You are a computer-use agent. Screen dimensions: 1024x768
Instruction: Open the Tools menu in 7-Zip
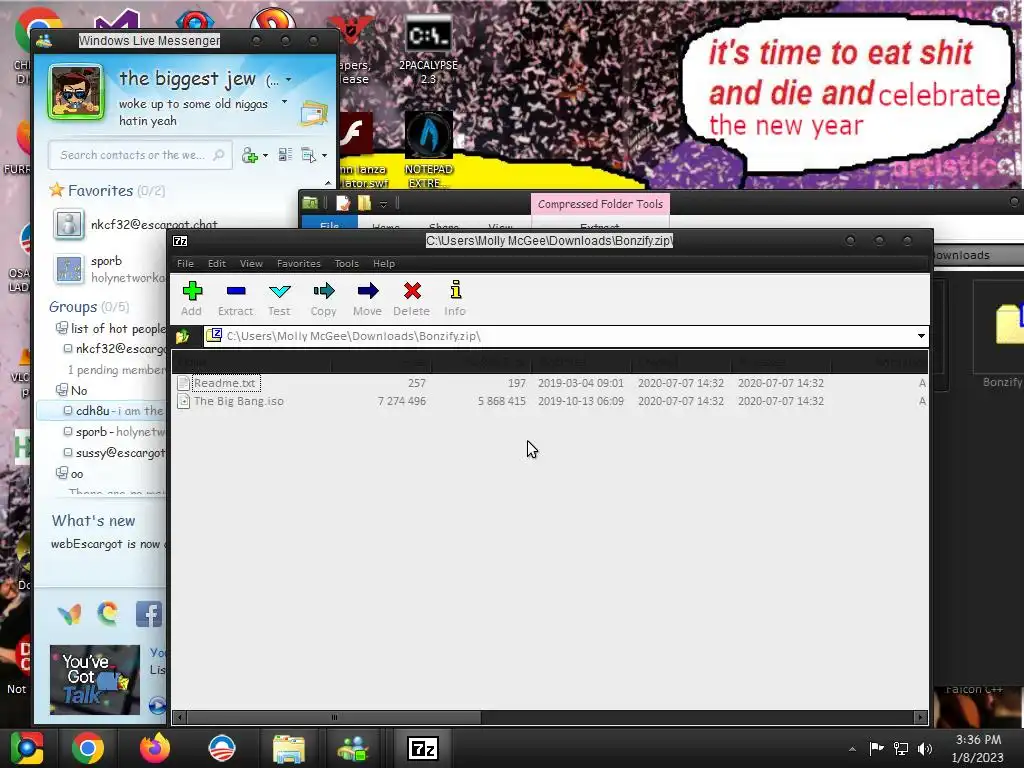pyautogui.click(x=346, y=264)
